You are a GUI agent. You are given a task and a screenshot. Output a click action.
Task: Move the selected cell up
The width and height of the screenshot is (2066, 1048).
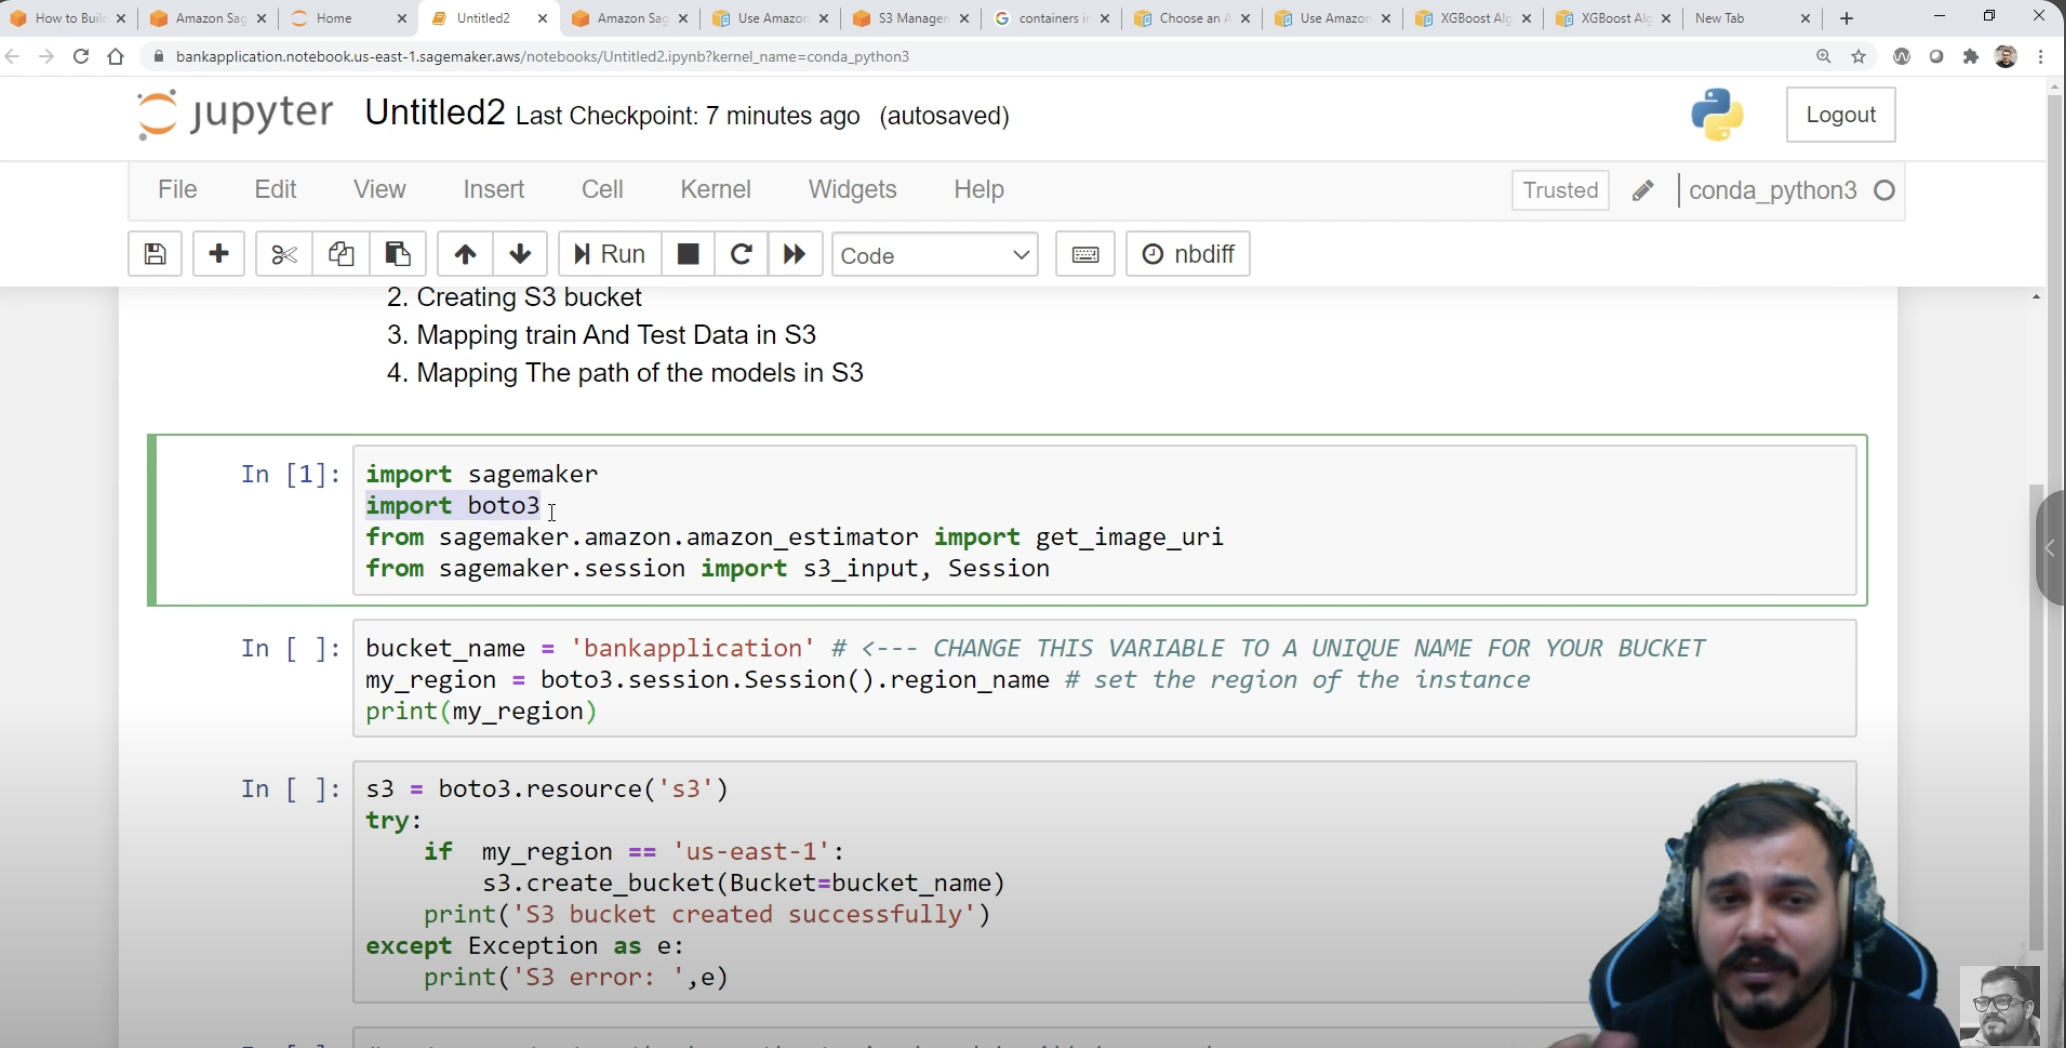(464, 253)
